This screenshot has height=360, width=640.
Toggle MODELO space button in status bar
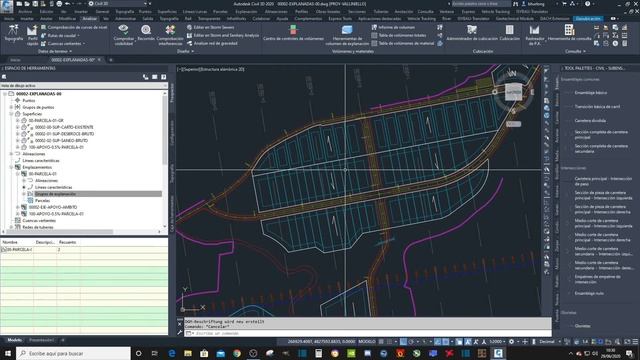point(367,342)
